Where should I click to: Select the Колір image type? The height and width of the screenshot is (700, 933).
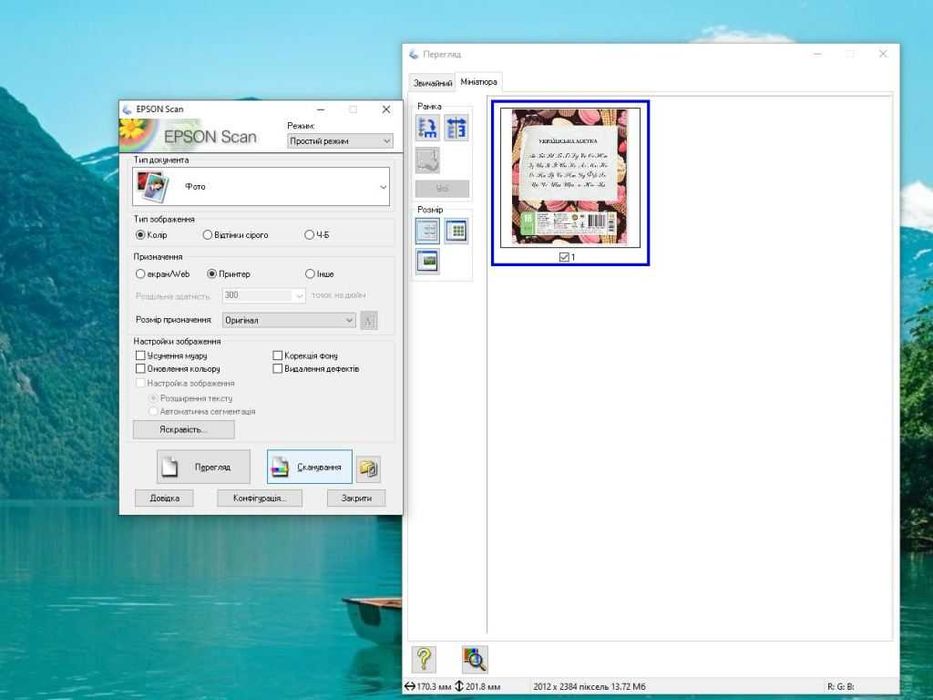152,235
